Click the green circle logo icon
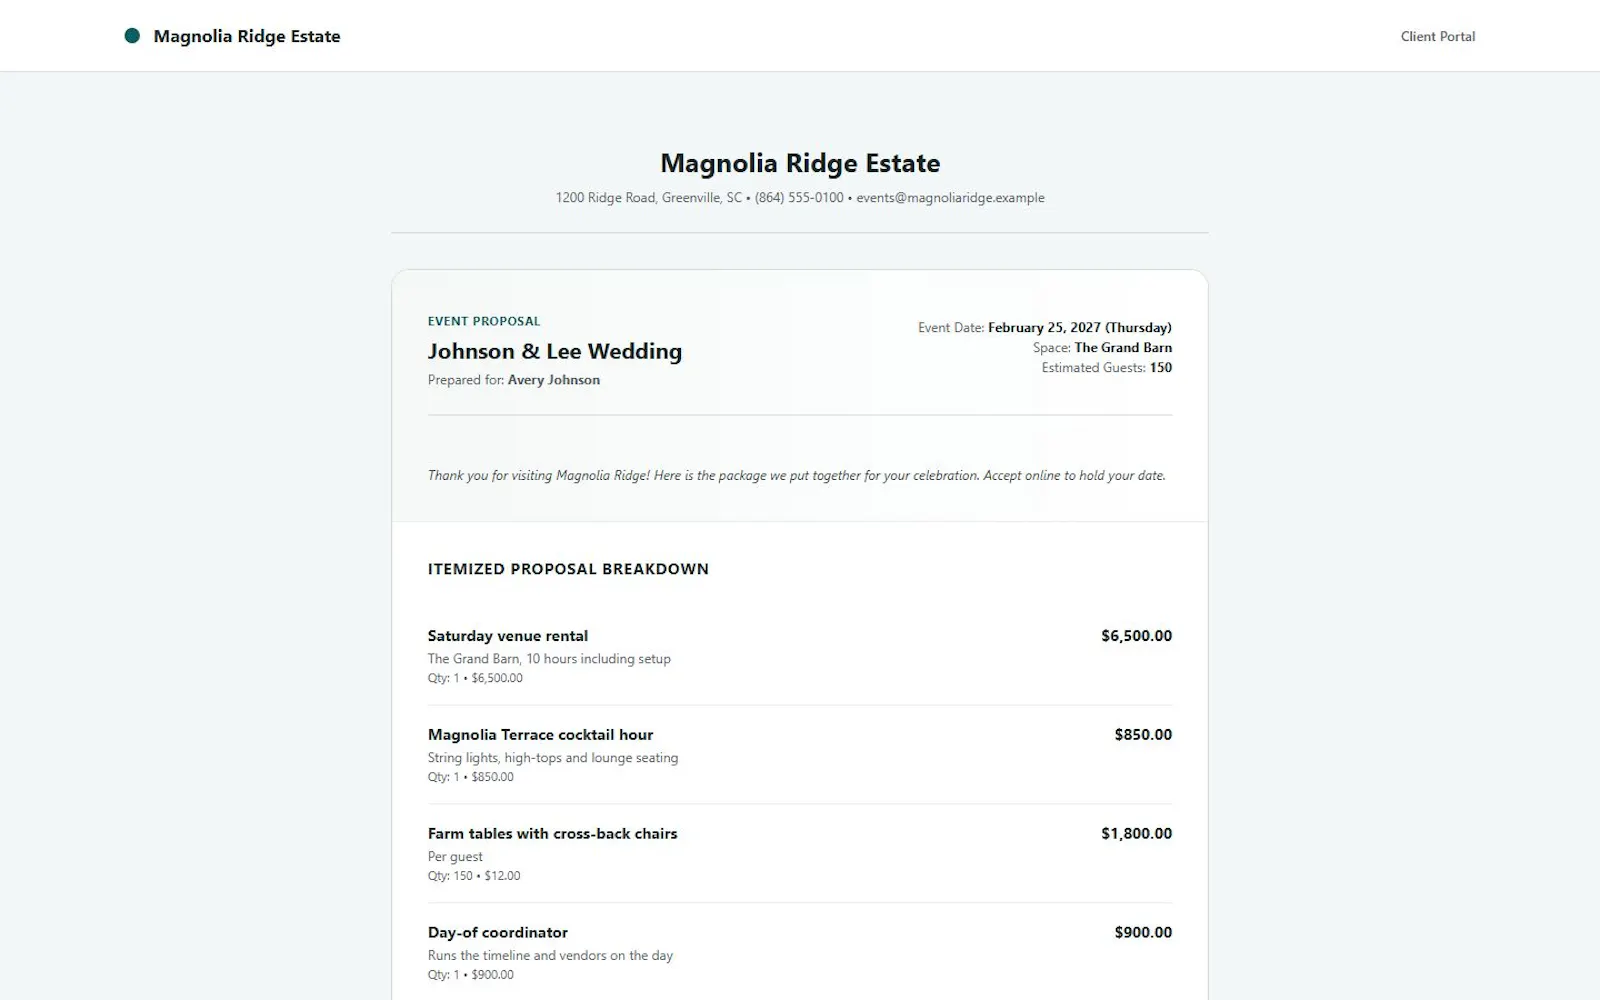The image size is (1600, 1000). 132,36
